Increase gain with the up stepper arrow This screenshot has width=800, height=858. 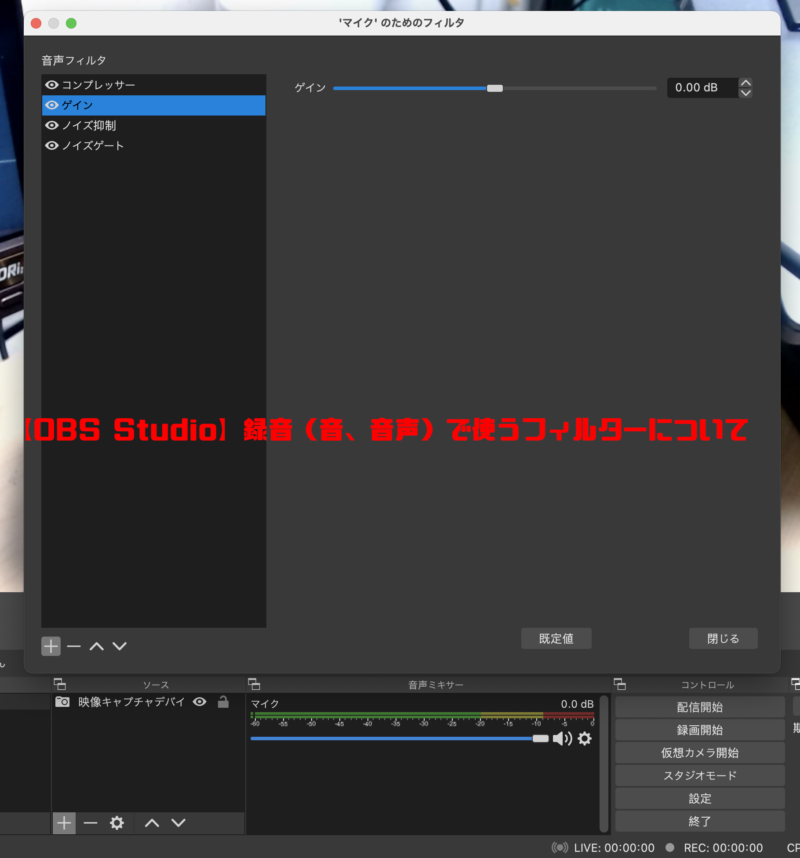click(745, 83)
